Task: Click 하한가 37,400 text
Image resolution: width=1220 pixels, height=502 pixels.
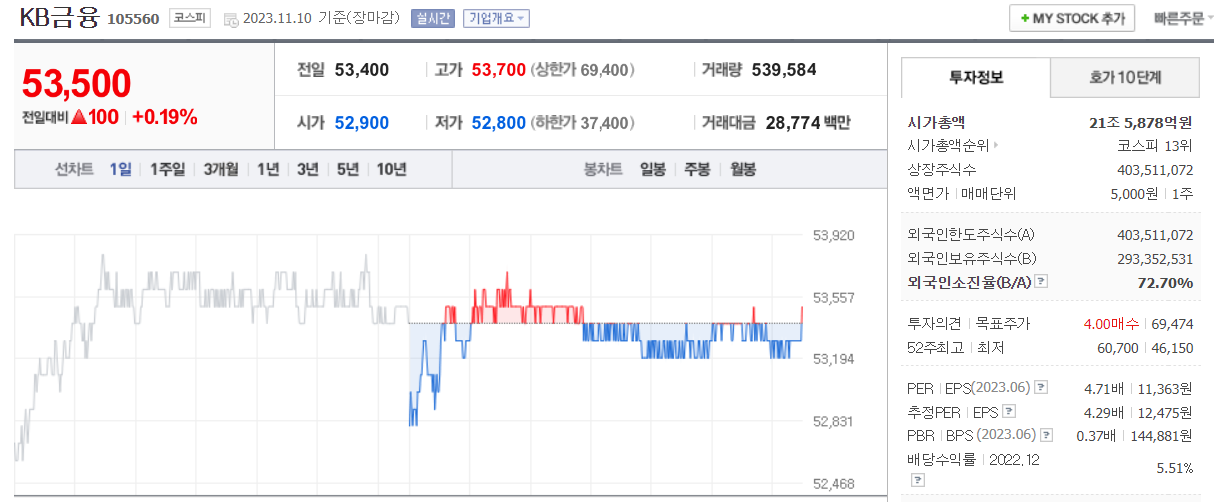Action: point(583,123)
